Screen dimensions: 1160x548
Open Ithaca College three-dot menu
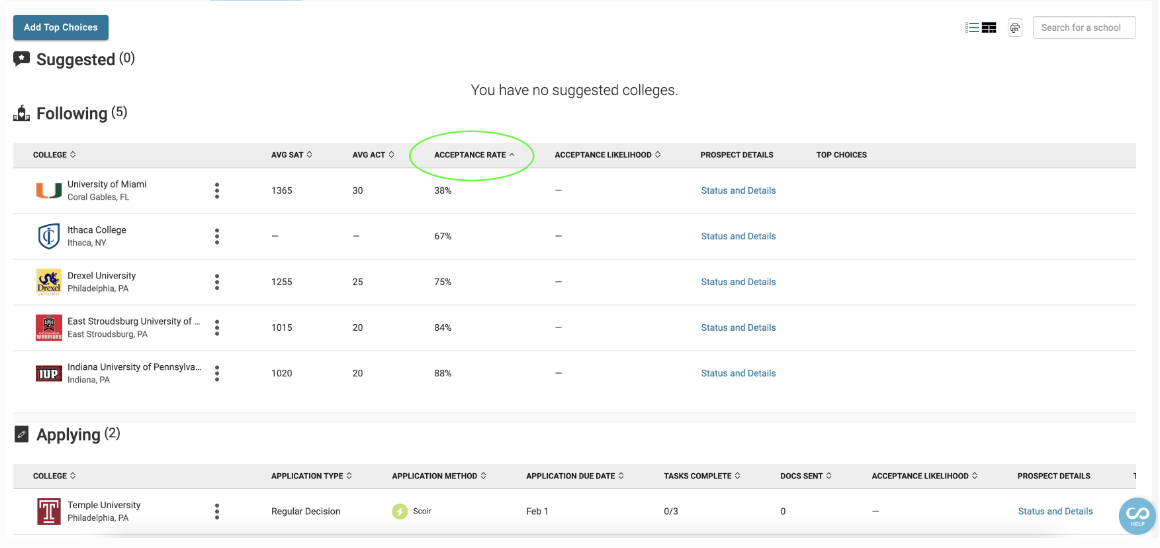[217, 237]
